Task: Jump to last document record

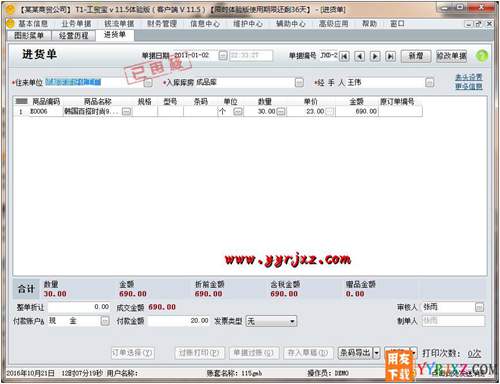Action: pyautogui.click(x=390, y=56)
